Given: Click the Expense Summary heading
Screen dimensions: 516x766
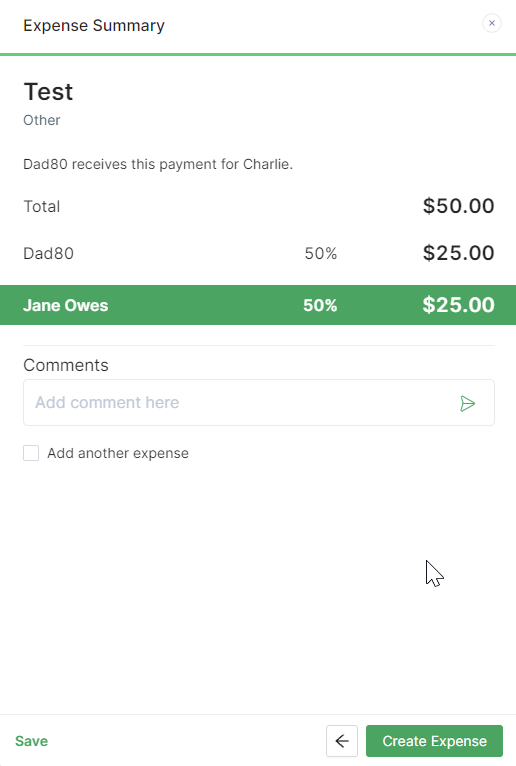Looking at the screenshot, I should [94, 25].
